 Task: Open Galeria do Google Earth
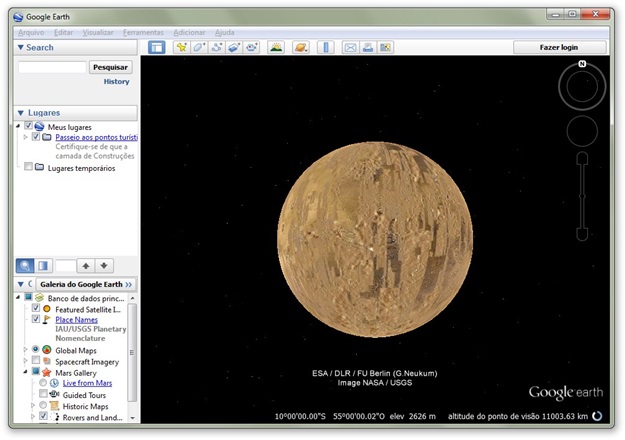tap(86, 284)
